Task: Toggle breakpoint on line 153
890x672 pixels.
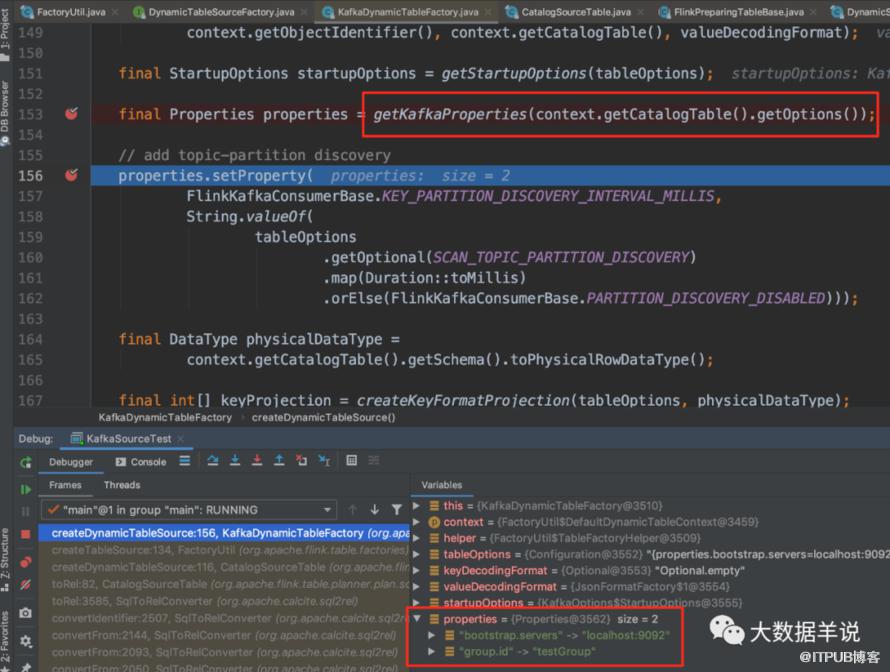Action: [72, 114]
